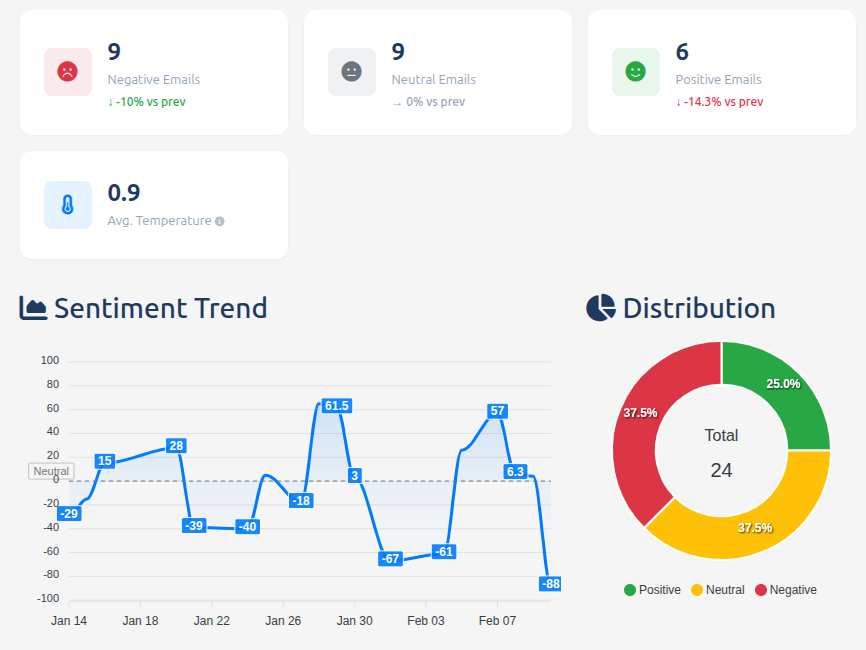
Task: Select the peak data point labeled 61.5
Action: point(336,406)
